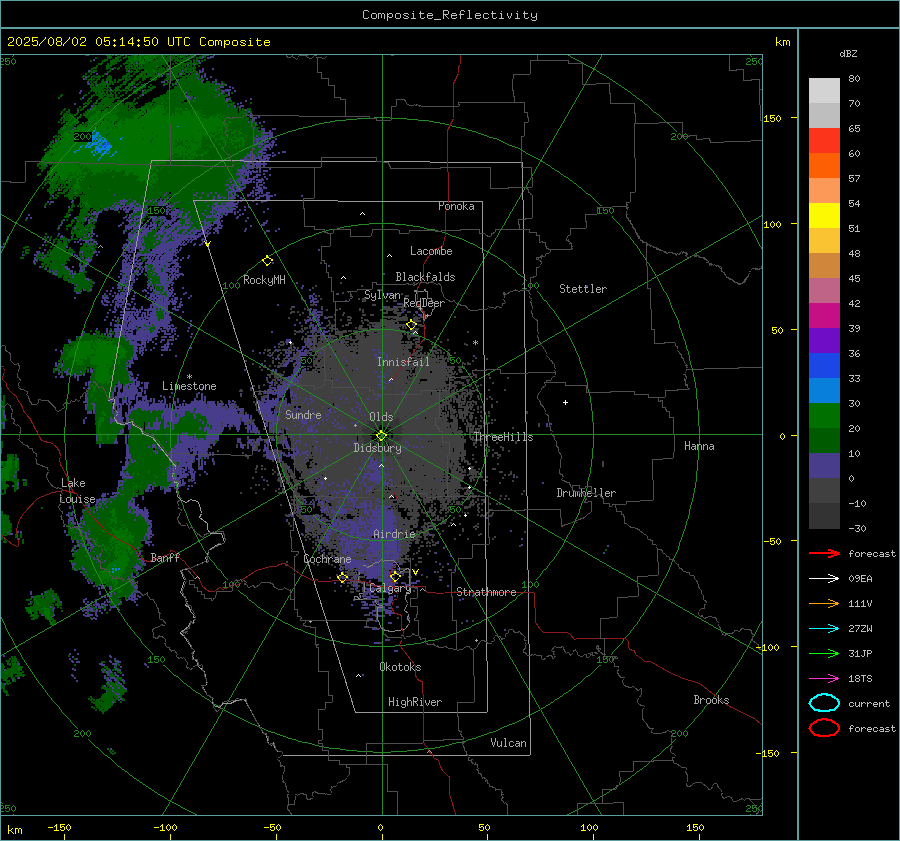Click the Limestone label

point(189,386)
